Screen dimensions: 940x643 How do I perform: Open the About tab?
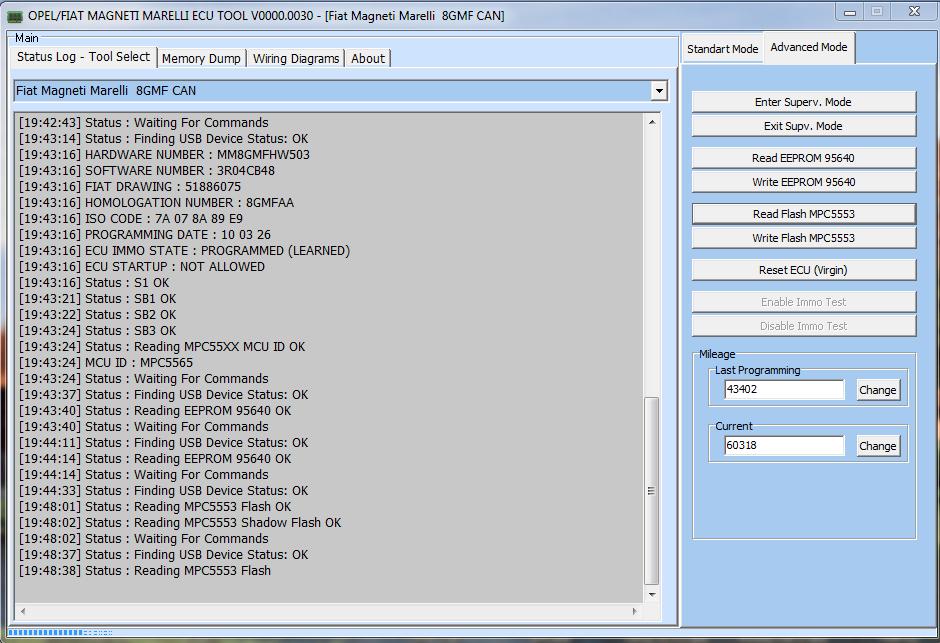pyautogui.click(x=368, y=58)
